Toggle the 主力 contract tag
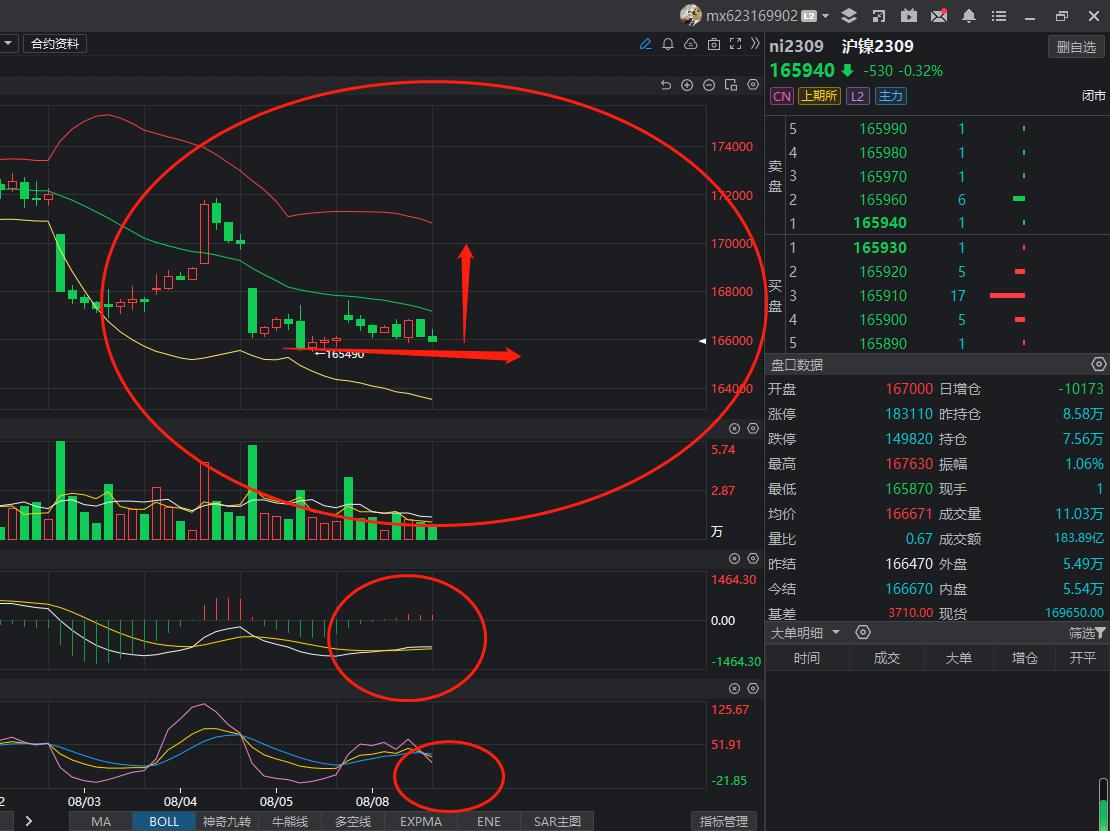Viewport: 1110px width, 831px height. pos(890,95)
